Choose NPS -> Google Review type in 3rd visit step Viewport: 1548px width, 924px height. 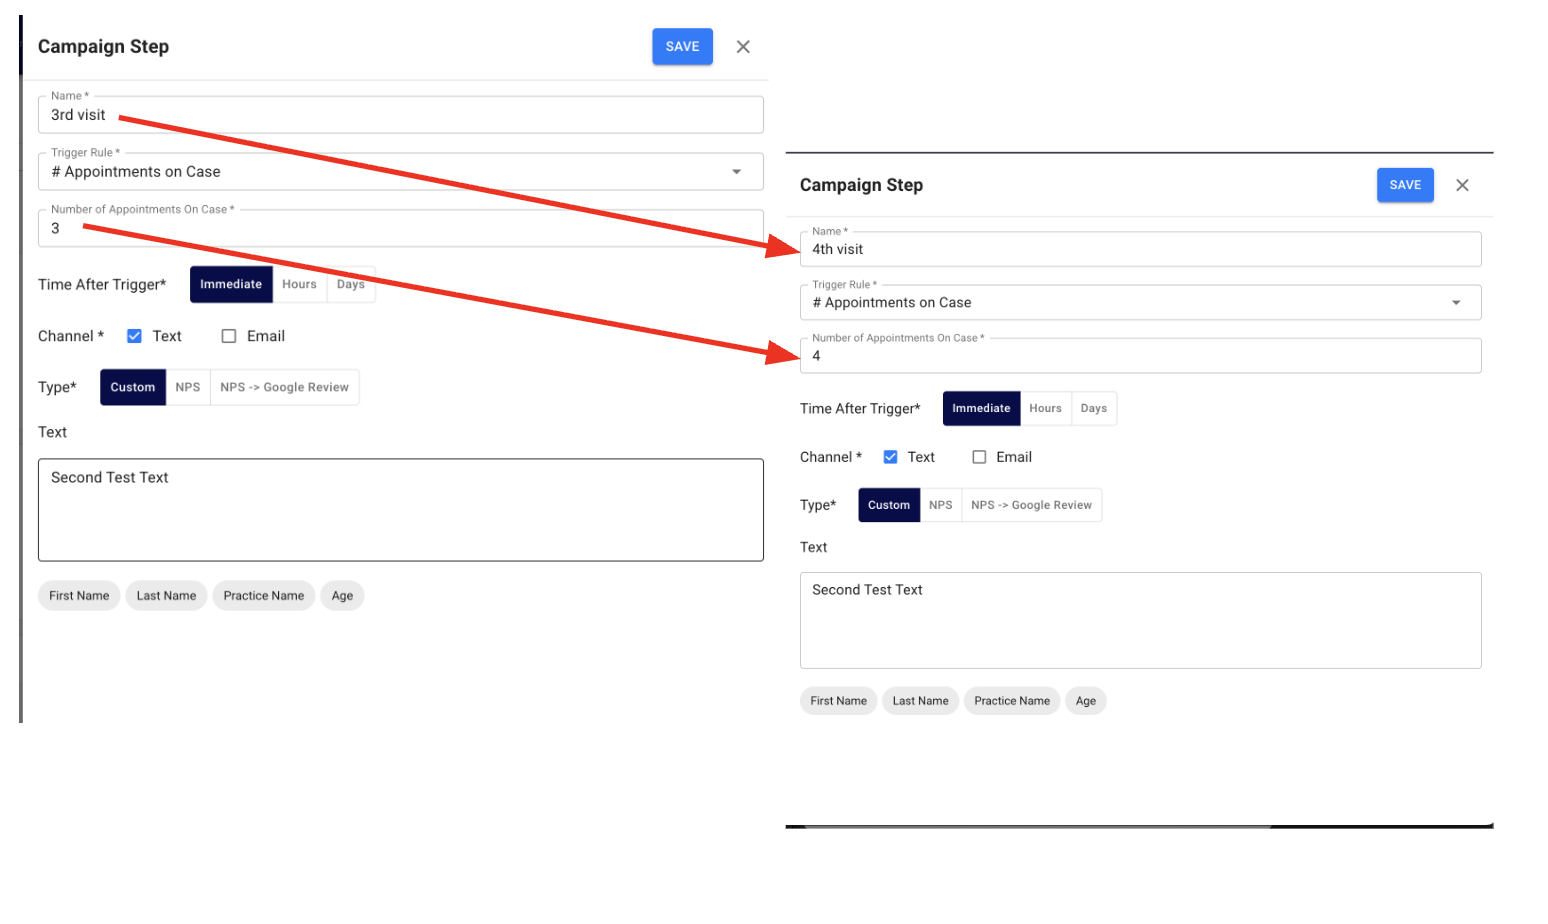pyautogui.click(x=284, y=388)
